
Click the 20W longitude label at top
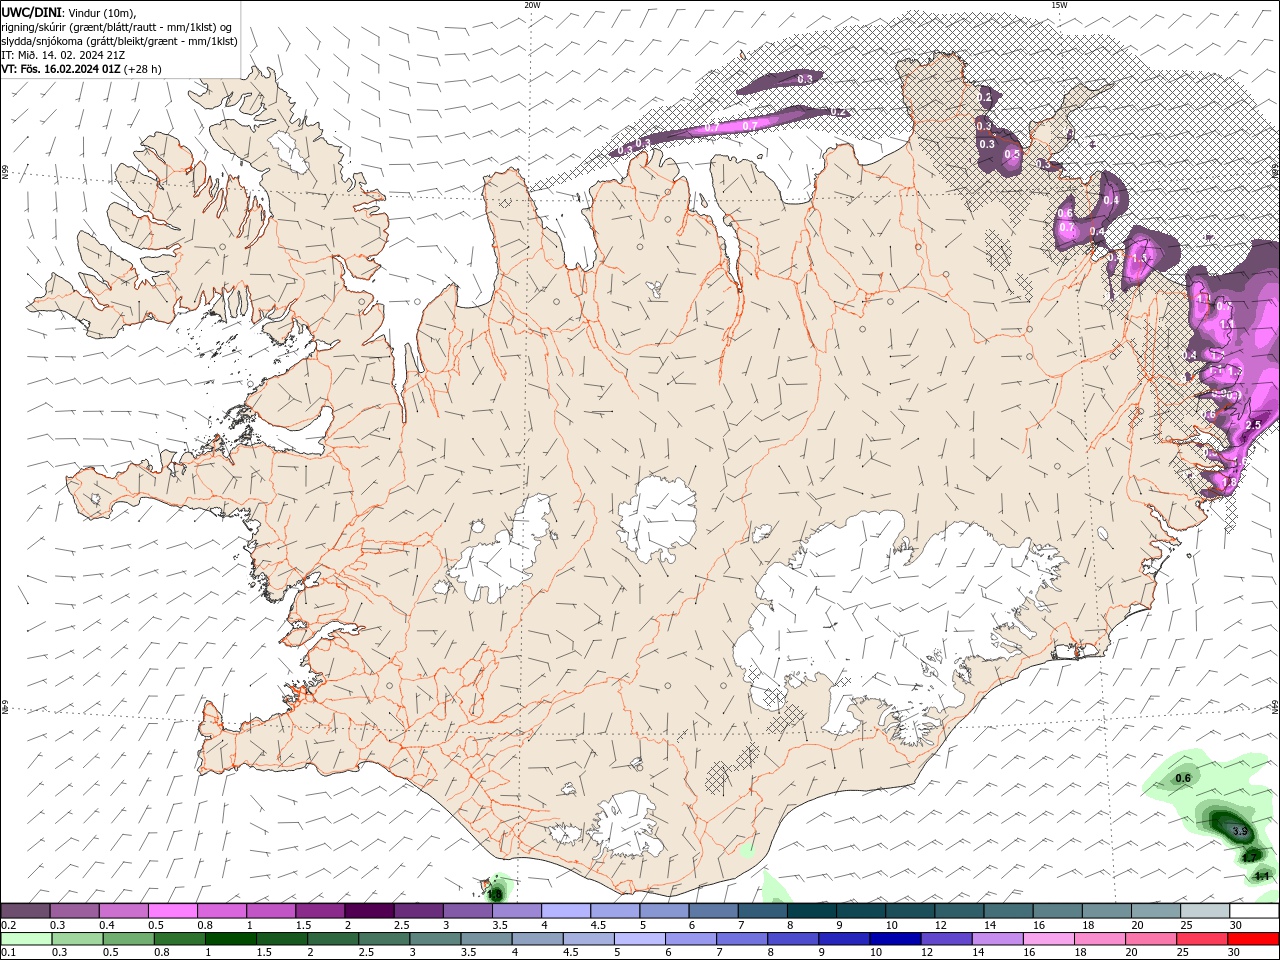click(x=532, y=5)
